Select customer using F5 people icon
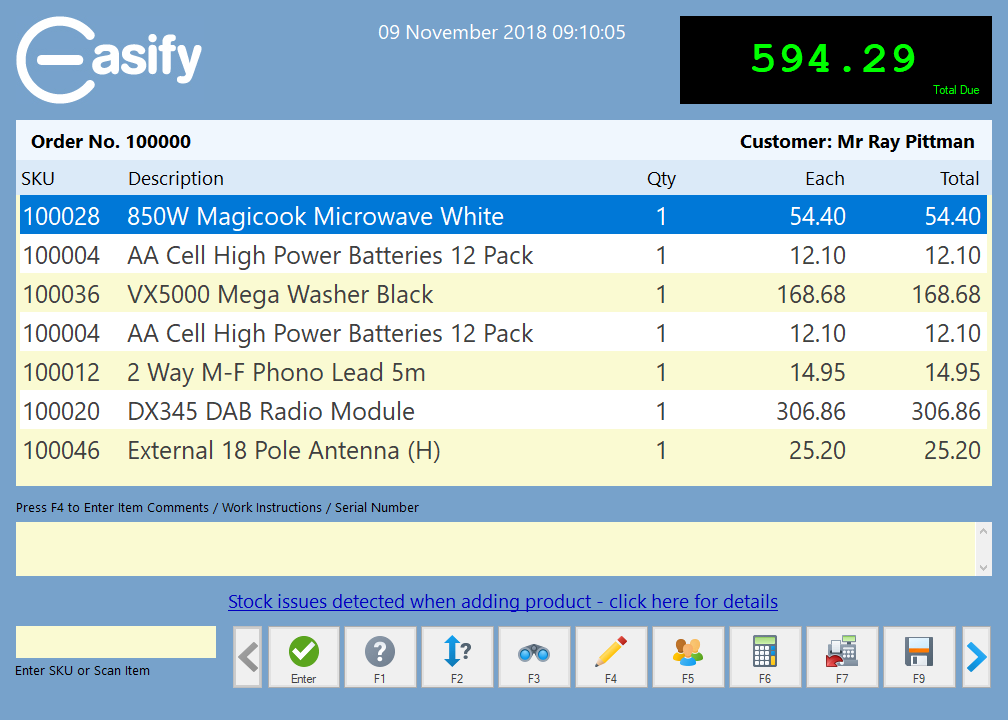 click(x=688, y=656)
